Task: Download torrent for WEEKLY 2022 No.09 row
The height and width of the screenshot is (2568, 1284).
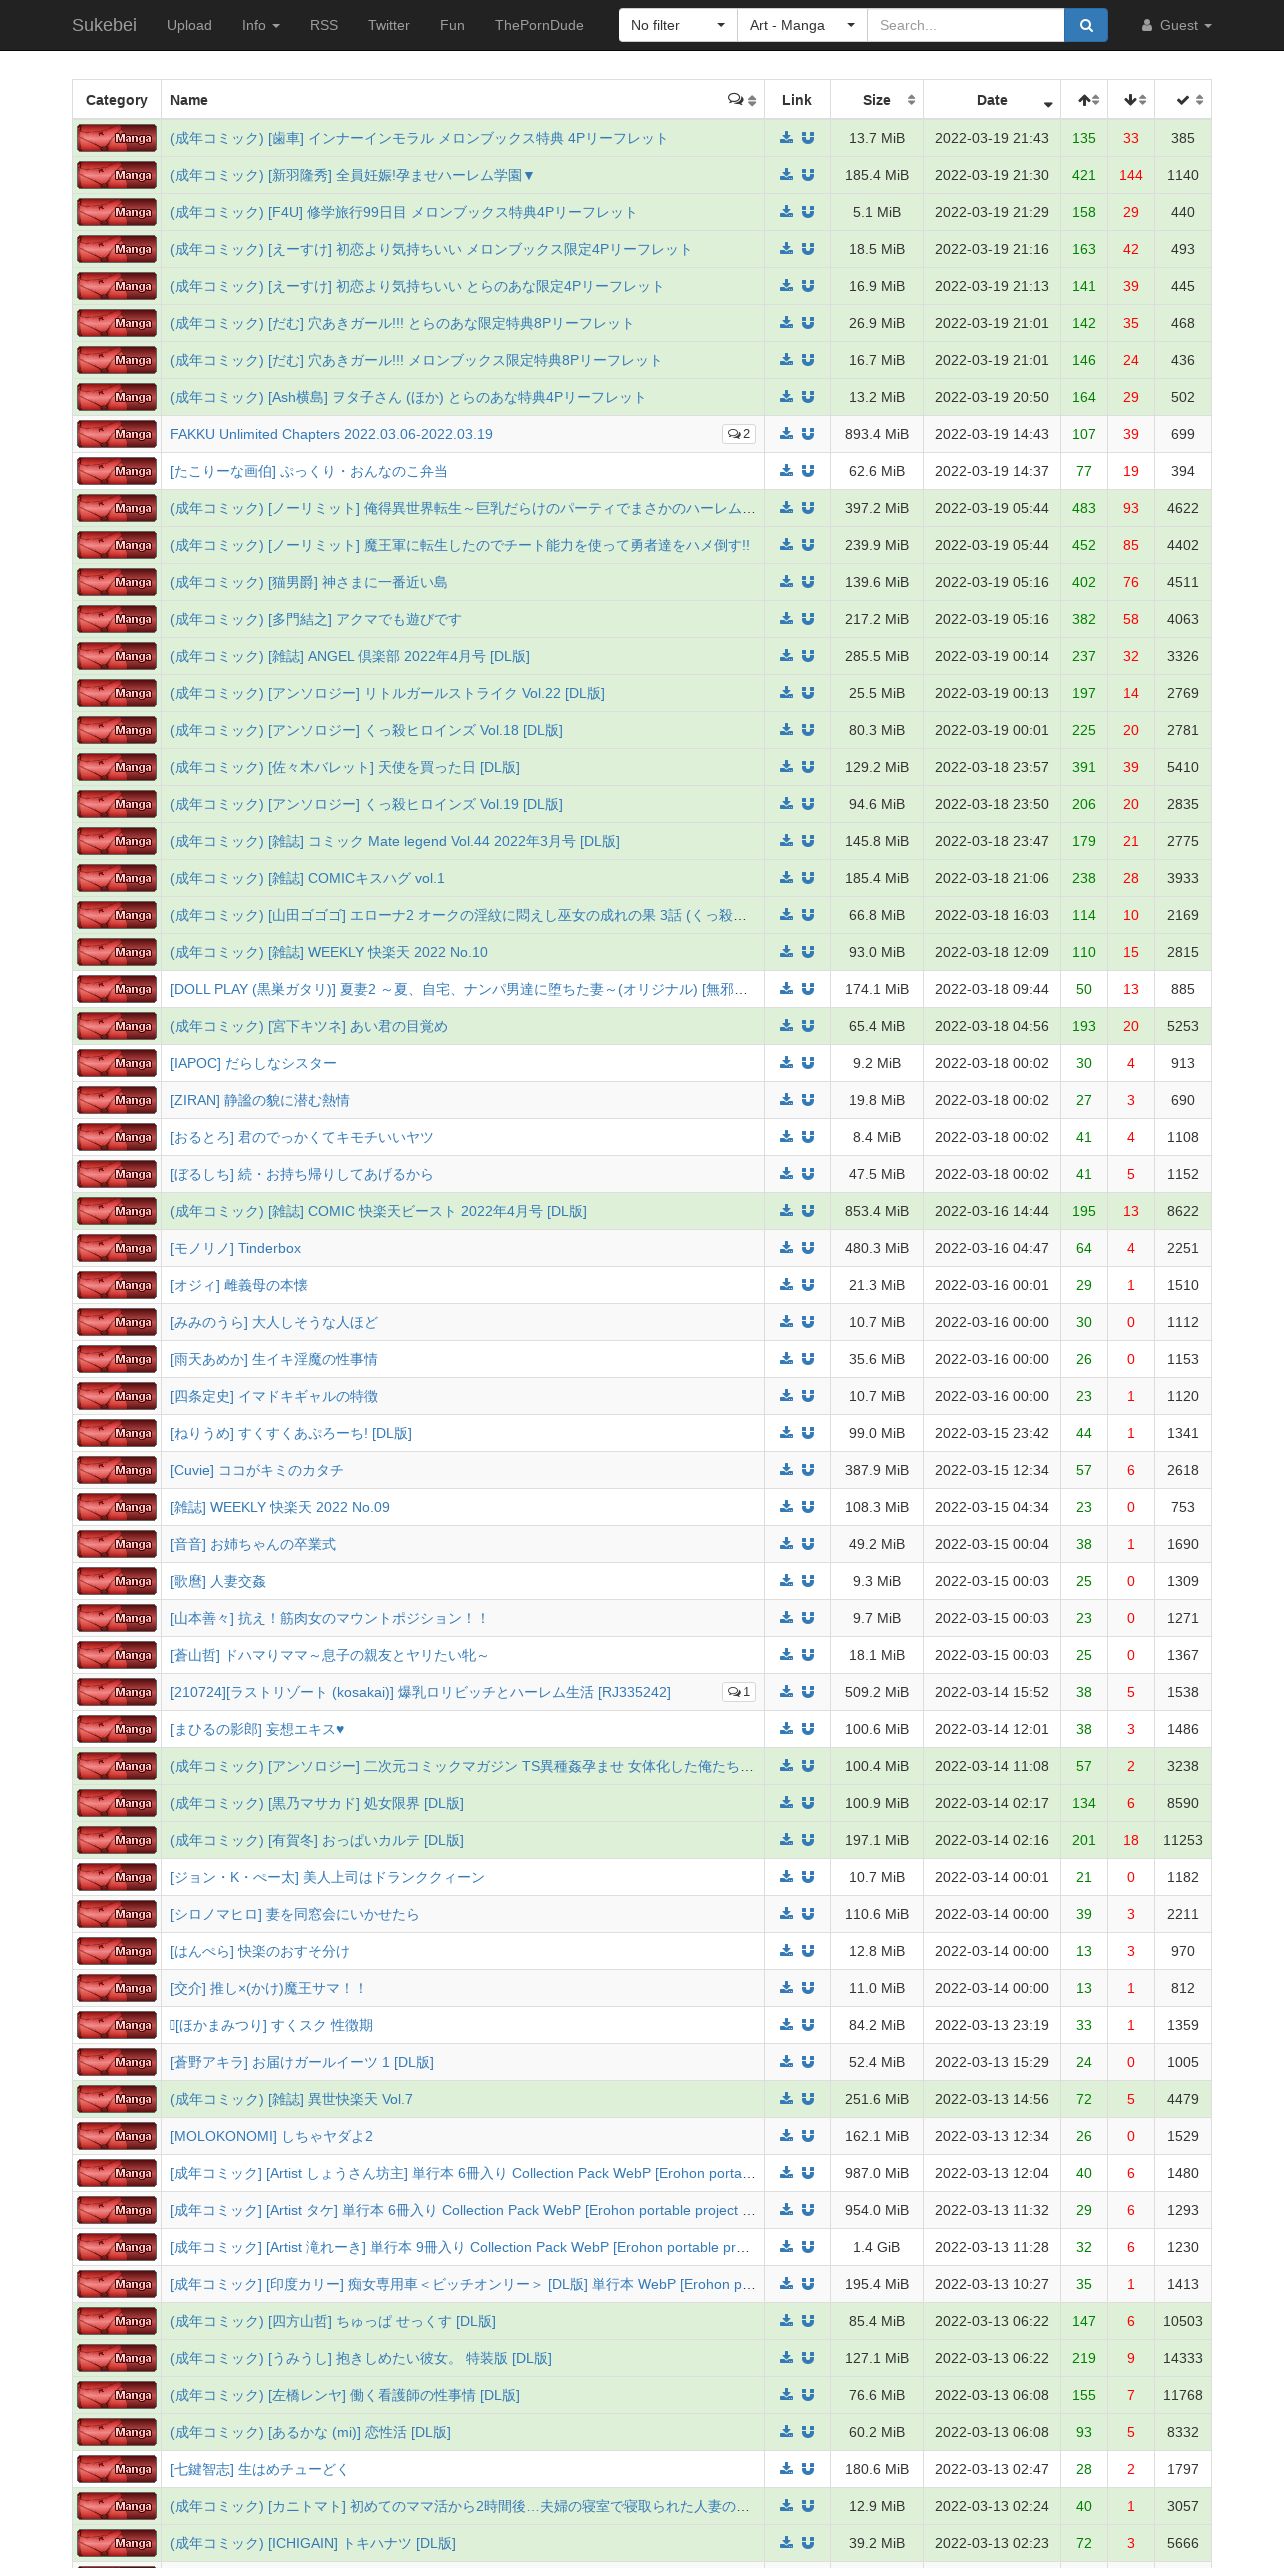Action: point(786,1507)
